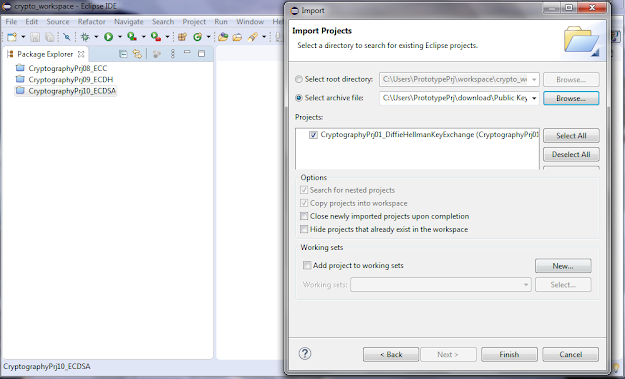Screen dimensions: 625x379
Task: Select the CryptographyPrj08_ECC project
Action: [62, 68]
